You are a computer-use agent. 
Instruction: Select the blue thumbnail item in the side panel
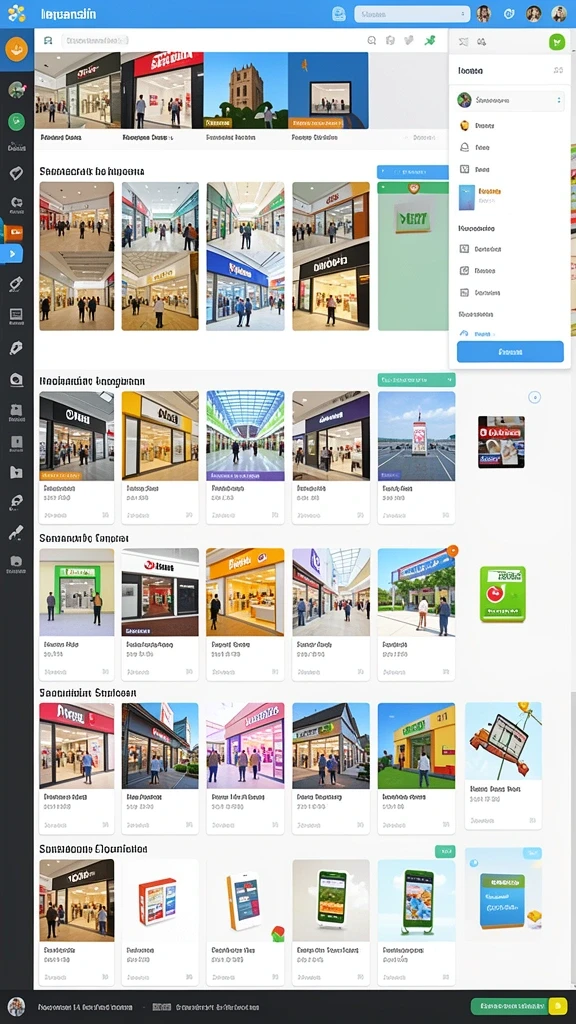click(x=466, y=197)
